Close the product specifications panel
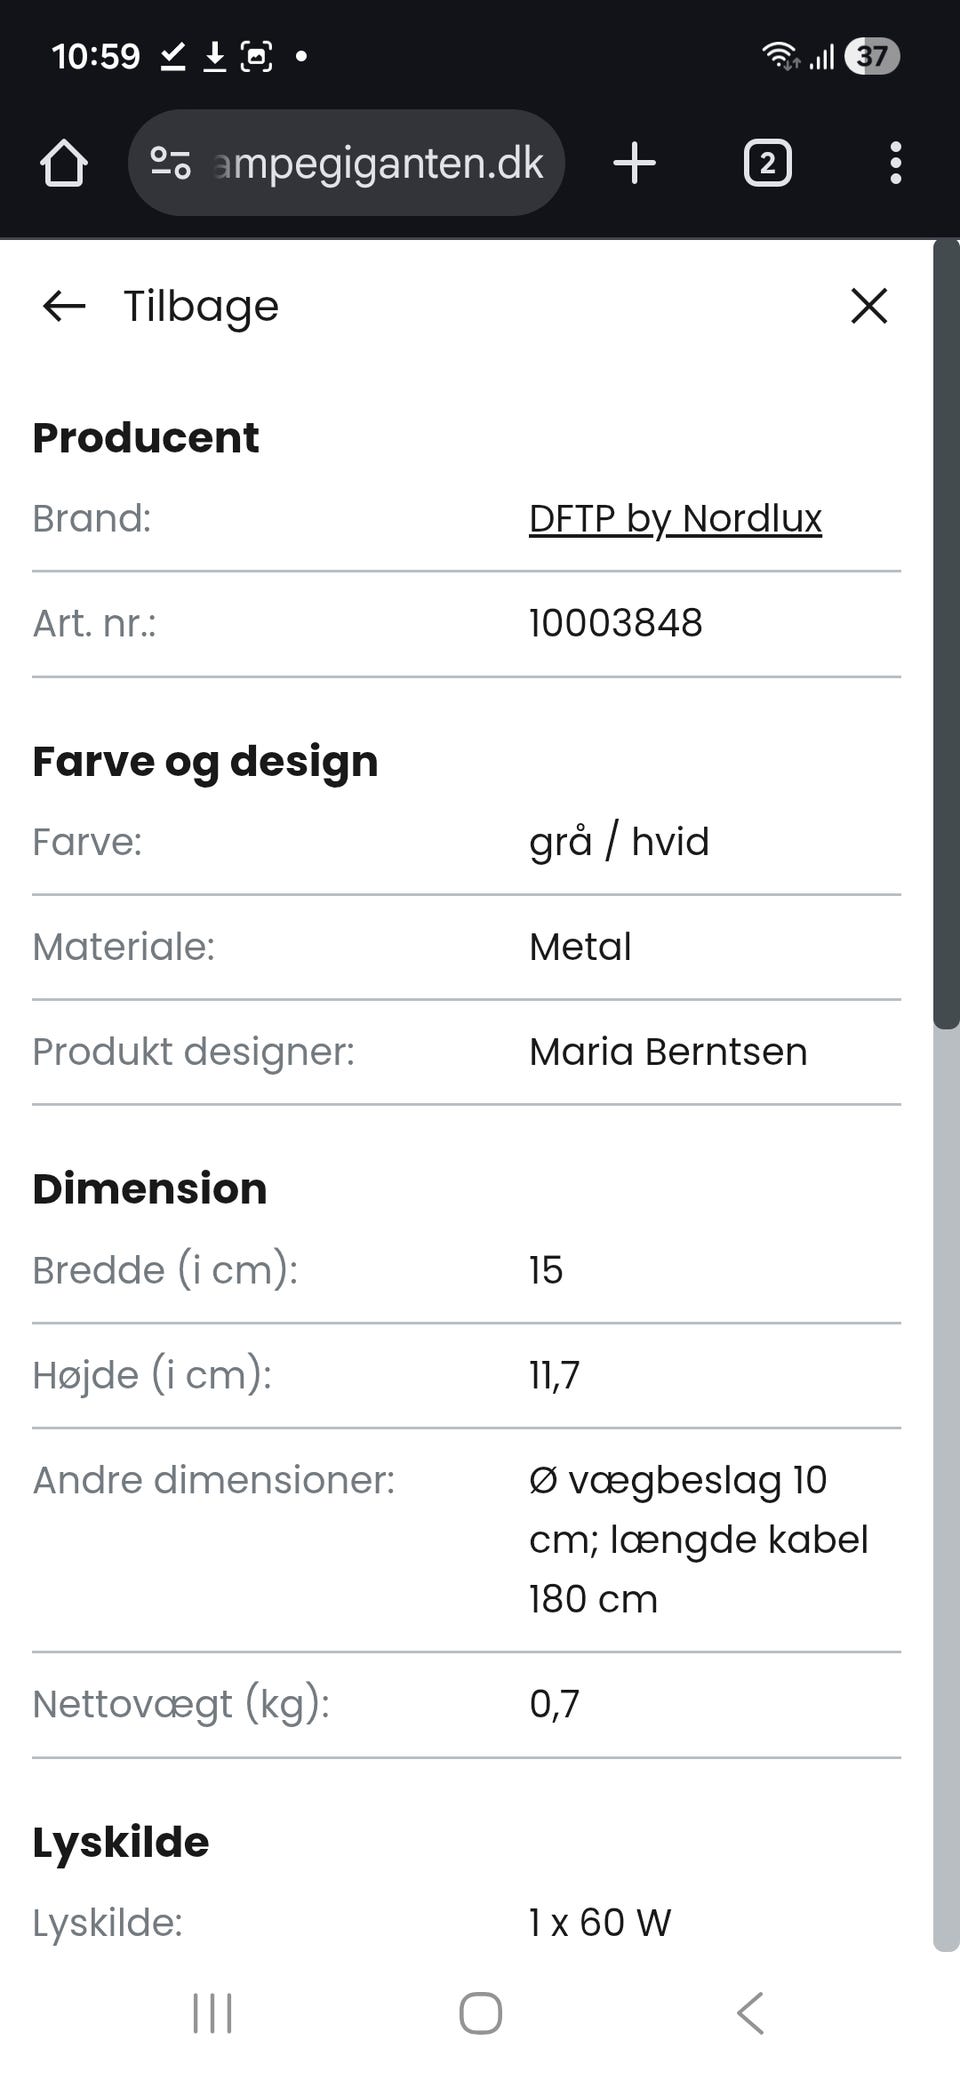 [x=869, y=306]
